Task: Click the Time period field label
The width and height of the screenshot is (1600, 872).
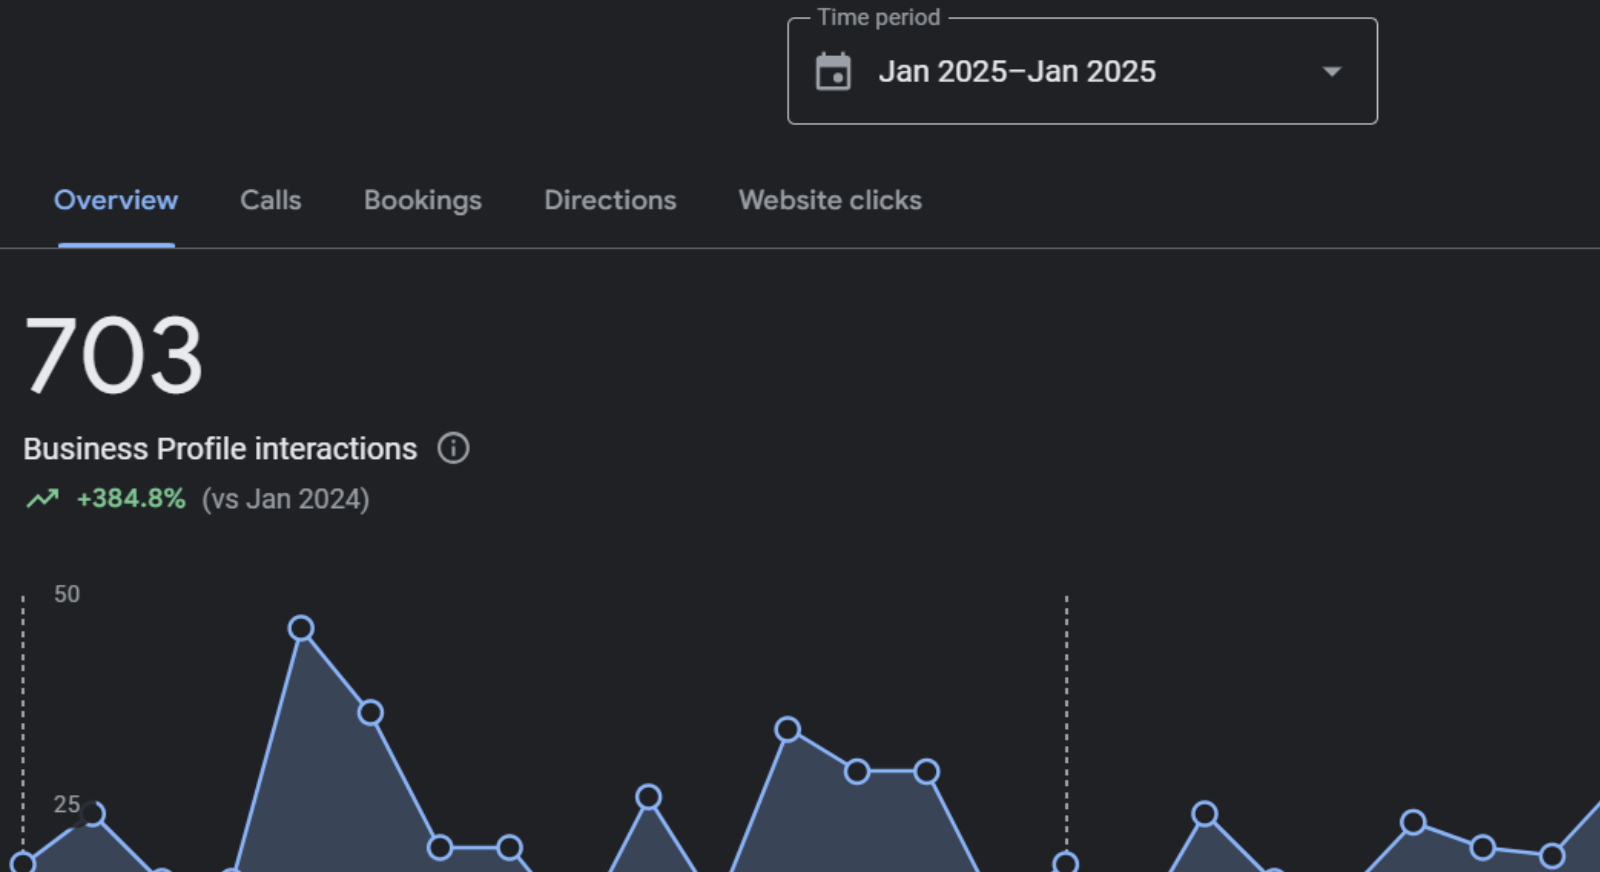Action: (x=878, y=18)
